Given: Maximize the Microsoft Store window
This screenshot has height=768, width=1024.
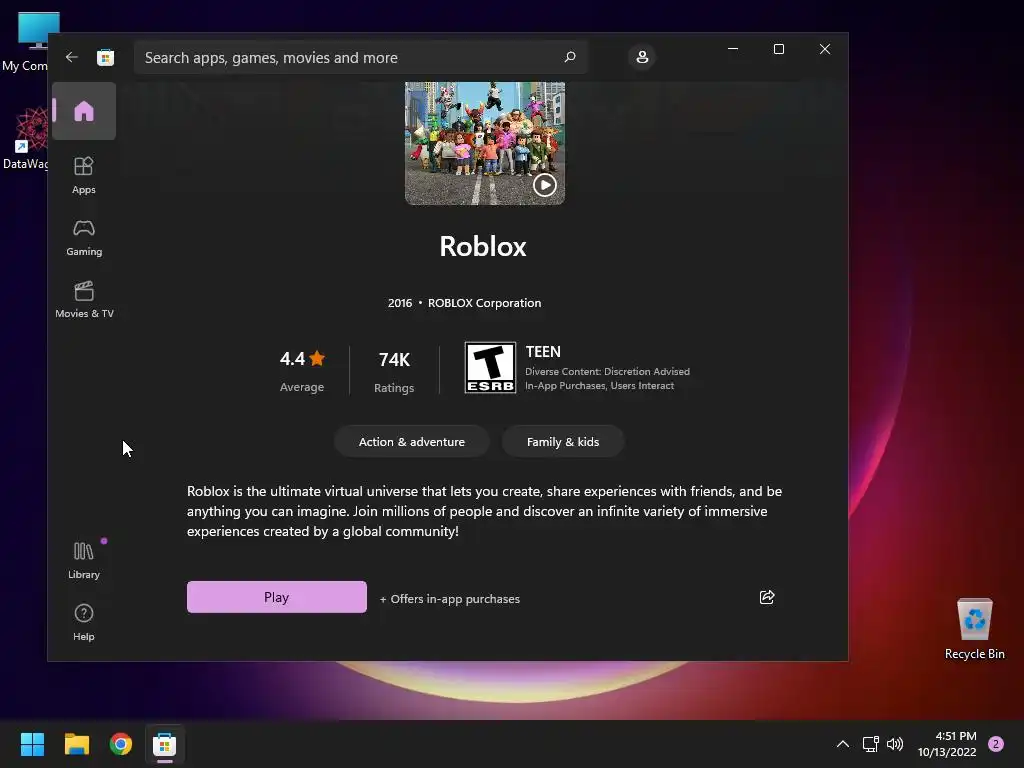Looking at the screenshot, I should [778, 49].
